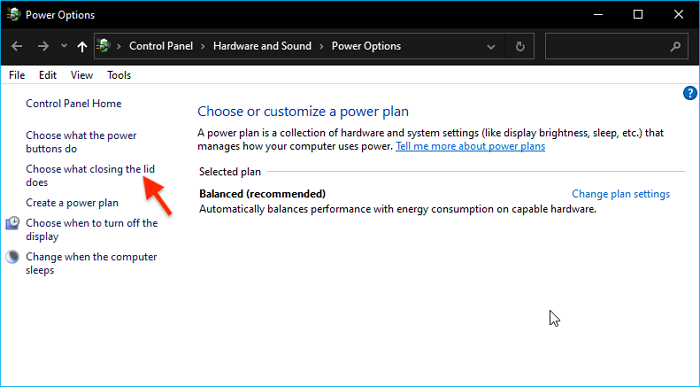Select Balanced (recommended) plan text

262,194
